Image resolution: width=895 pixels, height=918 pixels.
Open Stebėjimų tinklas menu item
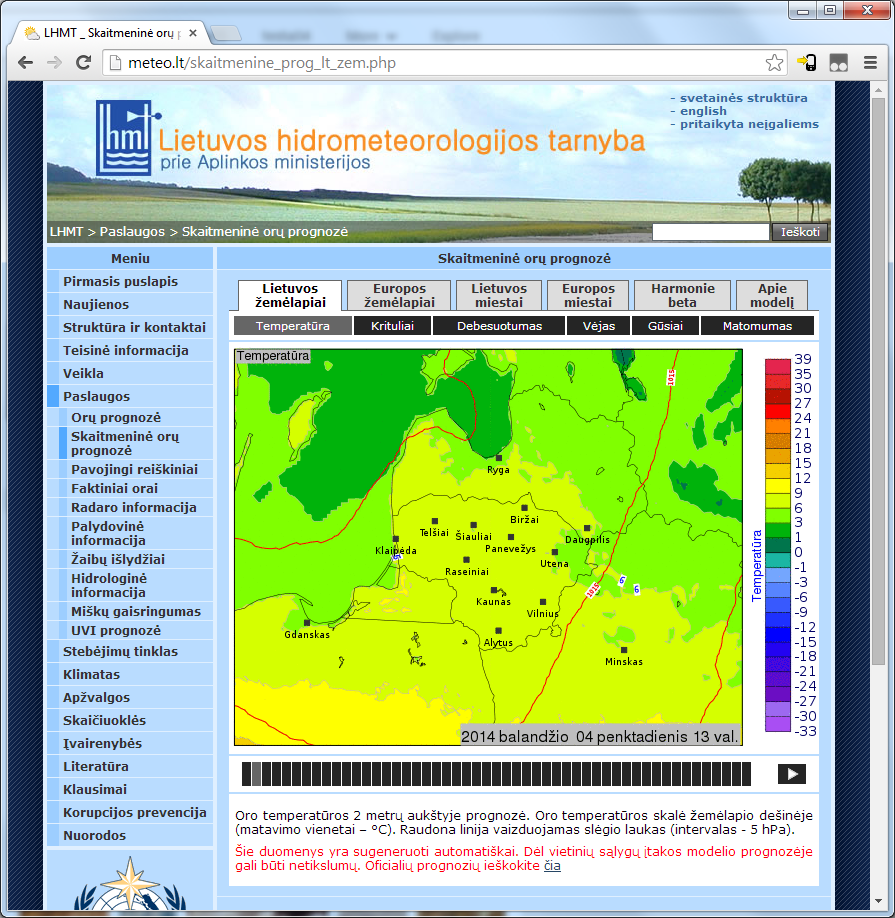click(130, 651)
